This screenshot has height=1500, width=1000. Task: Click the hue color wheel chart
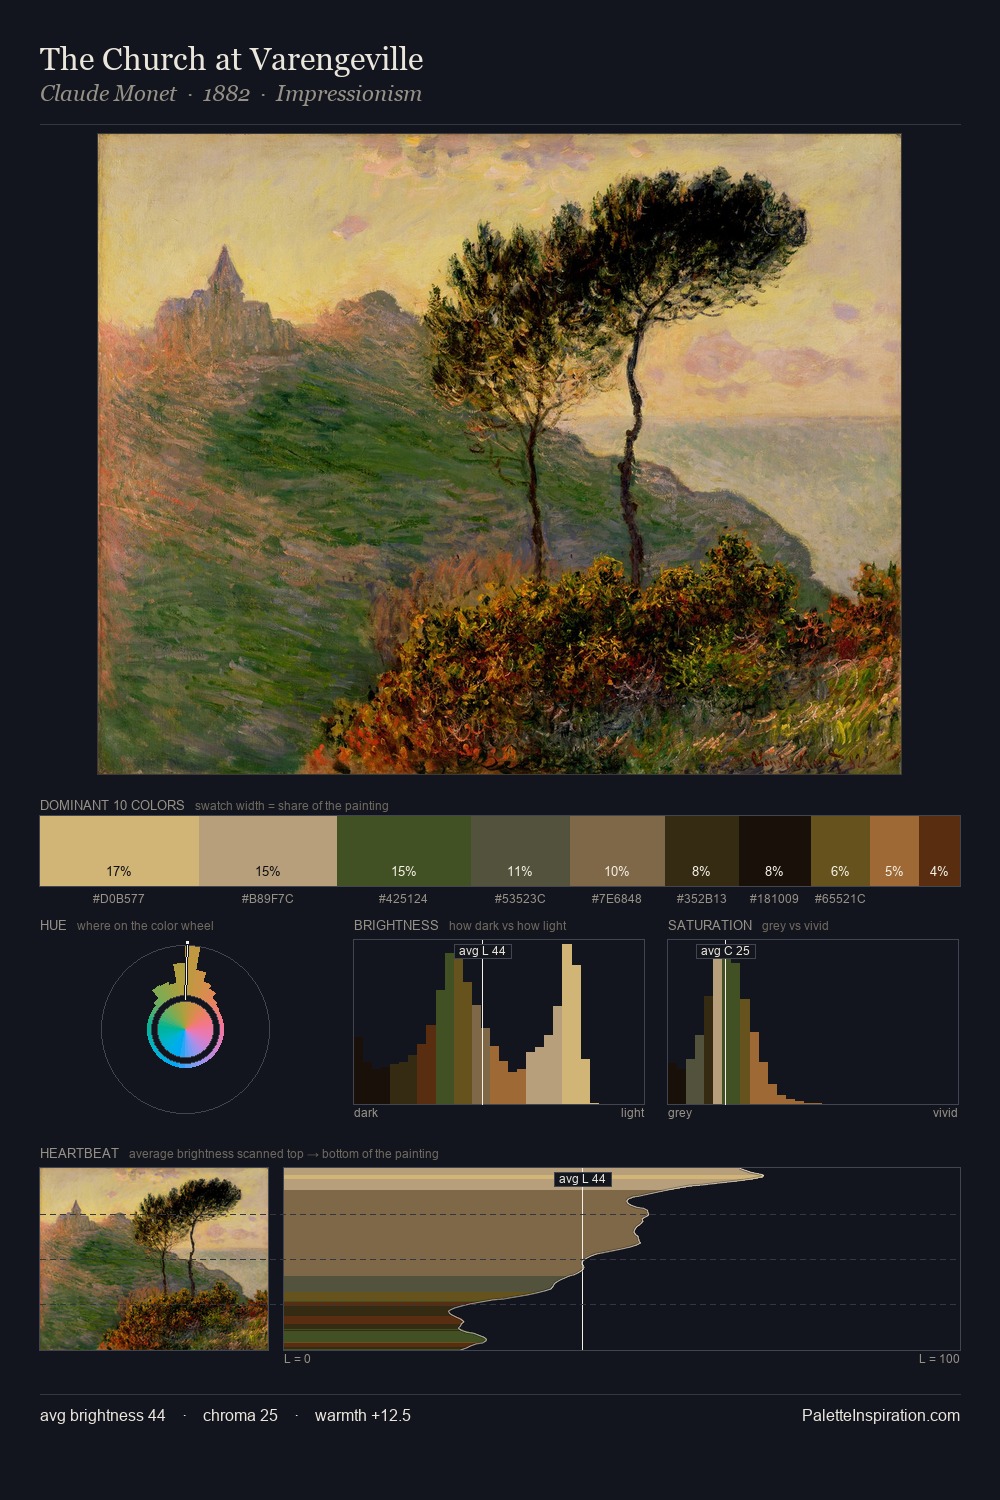click(x=185, y=1029)
